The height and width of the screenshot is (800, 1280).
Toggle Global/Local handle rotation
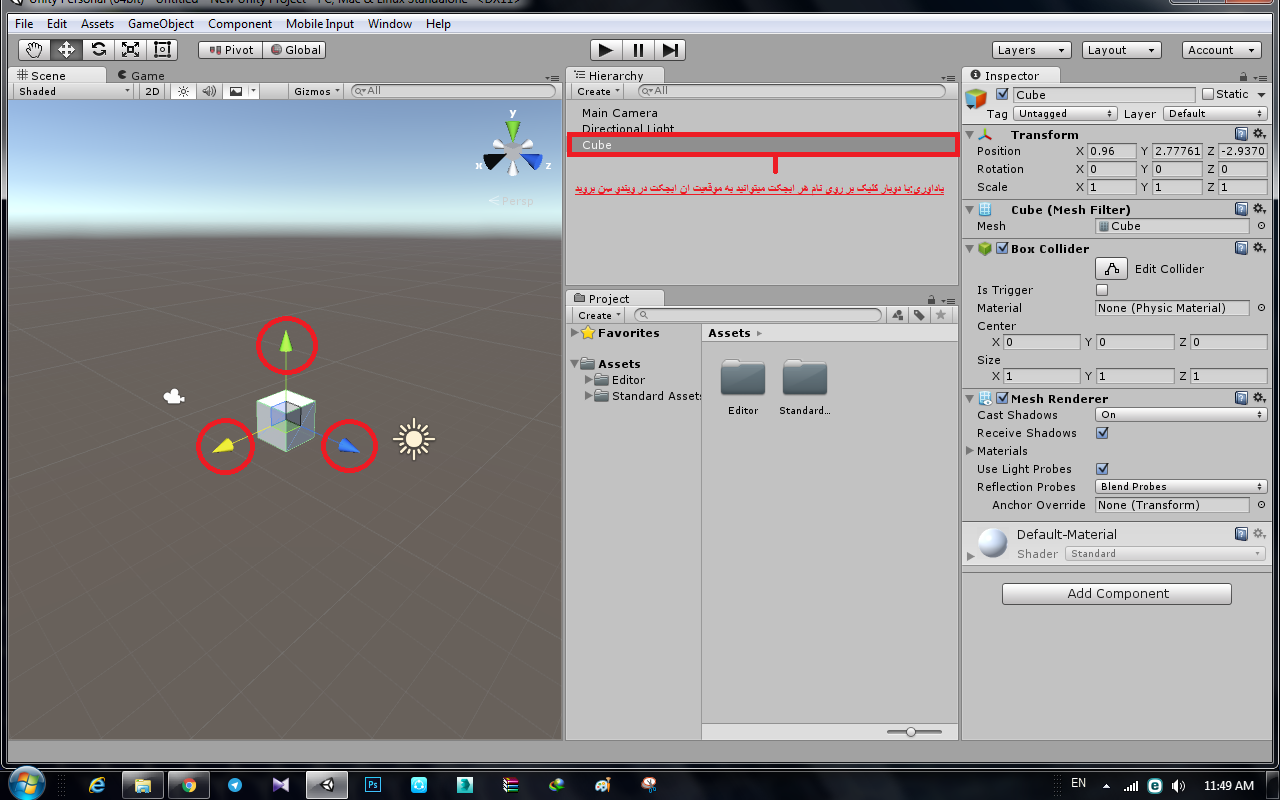point(296,50)
